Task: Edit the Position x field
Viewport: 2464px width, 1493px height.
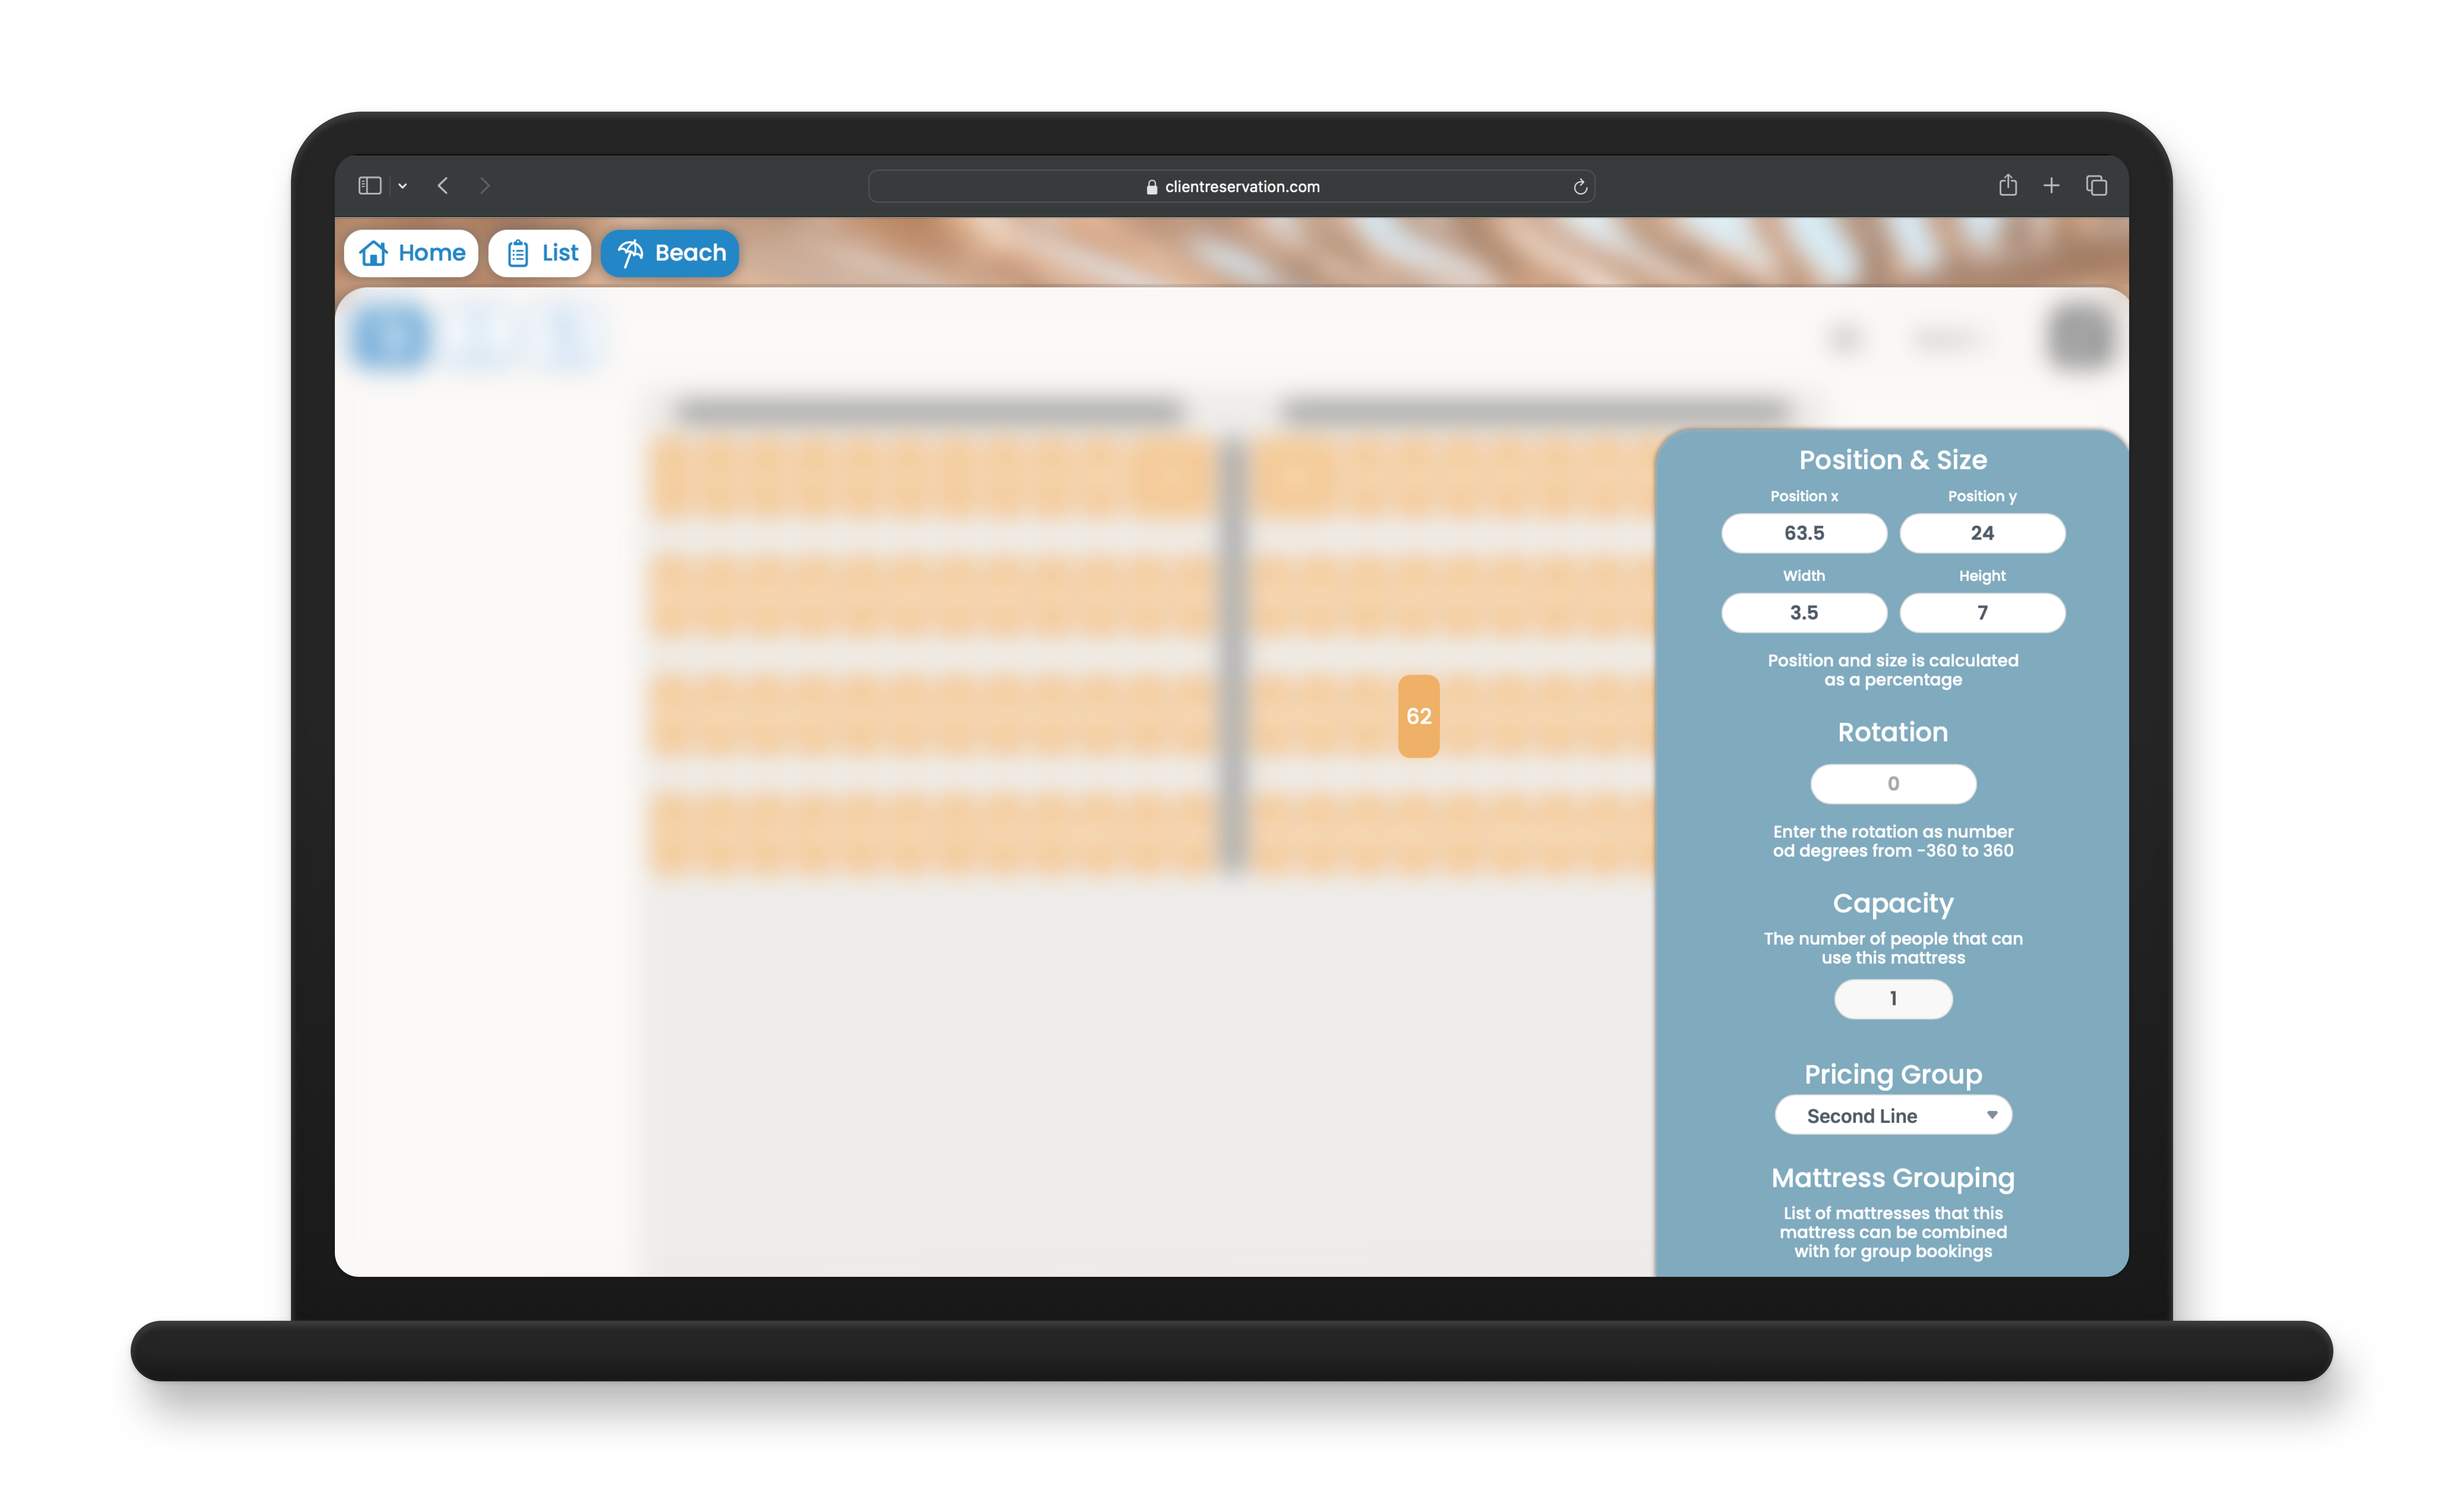Action: coord(1804,533)
